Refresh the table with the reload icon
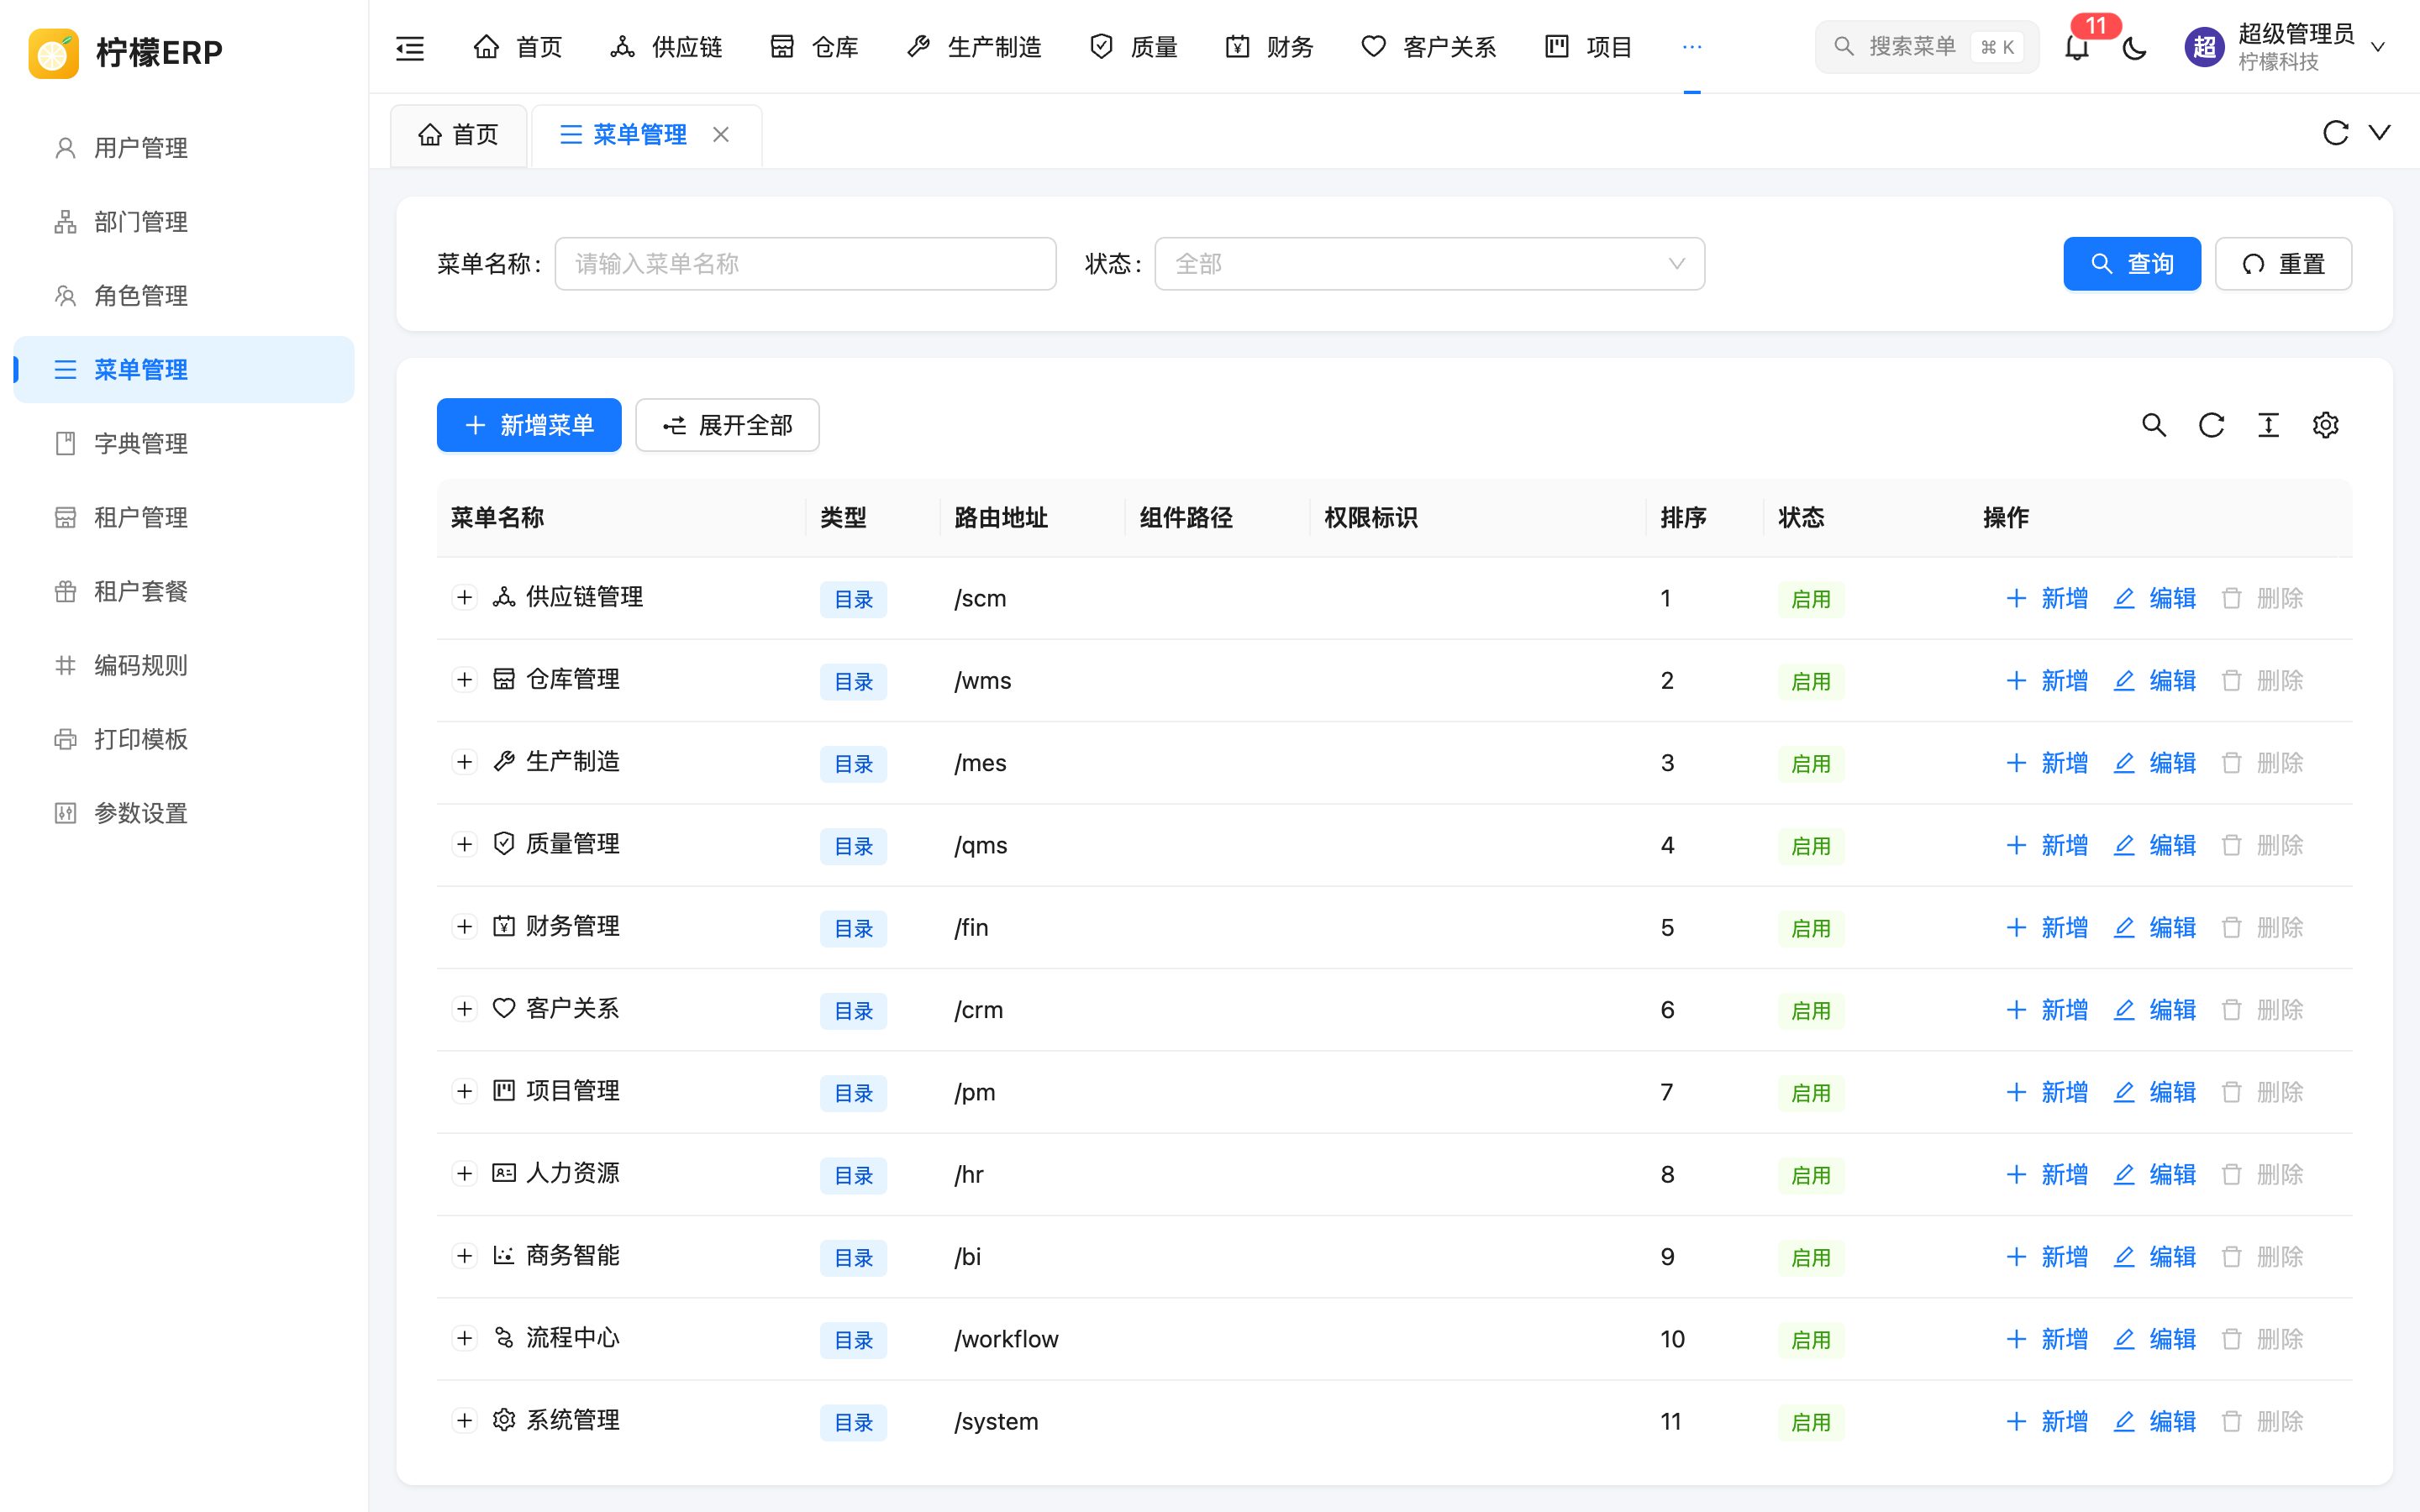Viewport: 2420px width, 1512px height. (x=2211, y=425)
